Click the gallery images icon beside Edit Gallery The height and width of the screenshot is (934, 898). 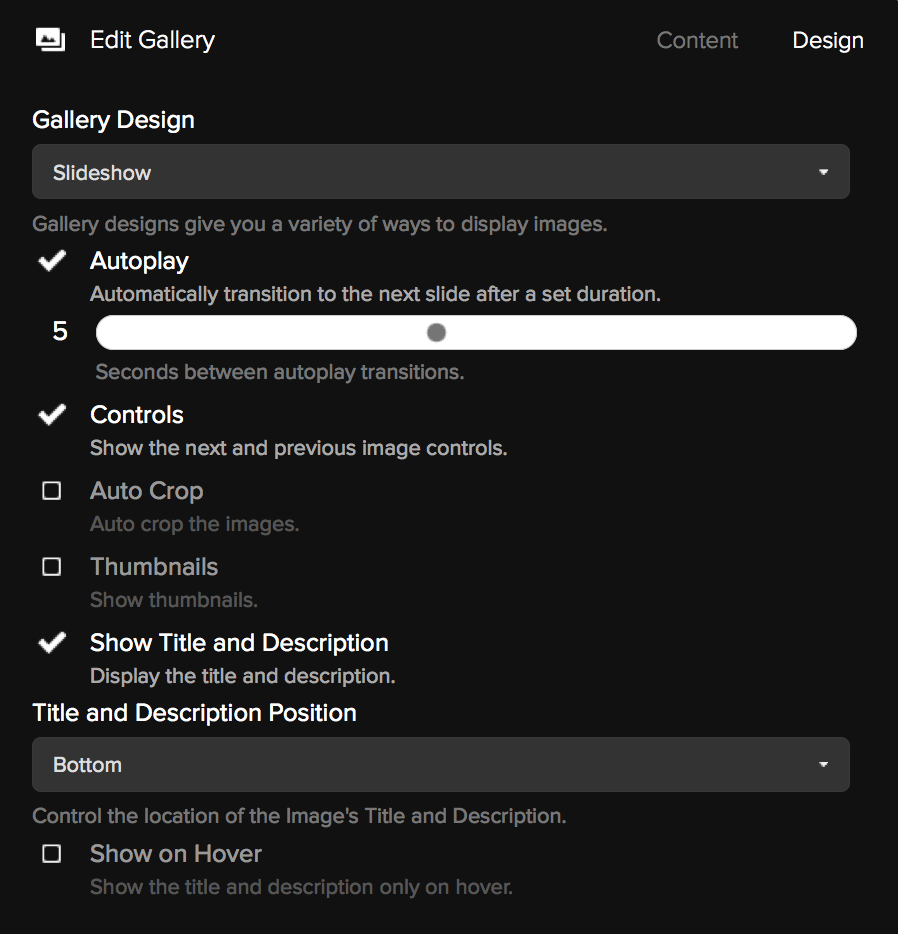point(51,40)
